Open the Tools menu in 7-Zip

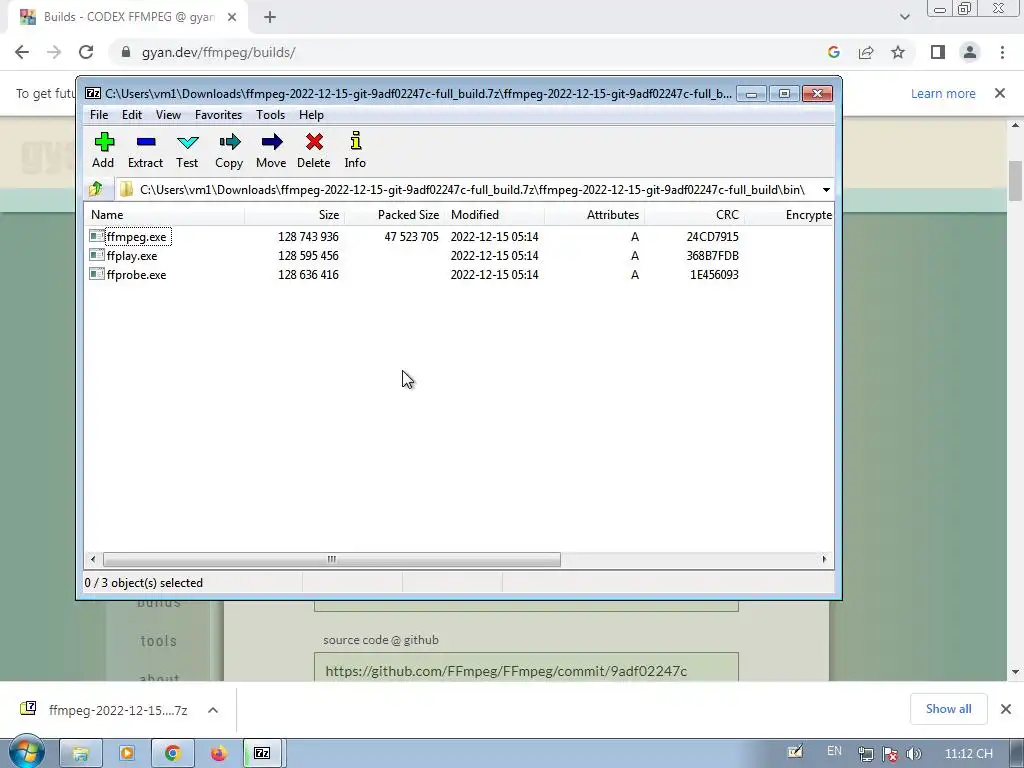[270, 115]
